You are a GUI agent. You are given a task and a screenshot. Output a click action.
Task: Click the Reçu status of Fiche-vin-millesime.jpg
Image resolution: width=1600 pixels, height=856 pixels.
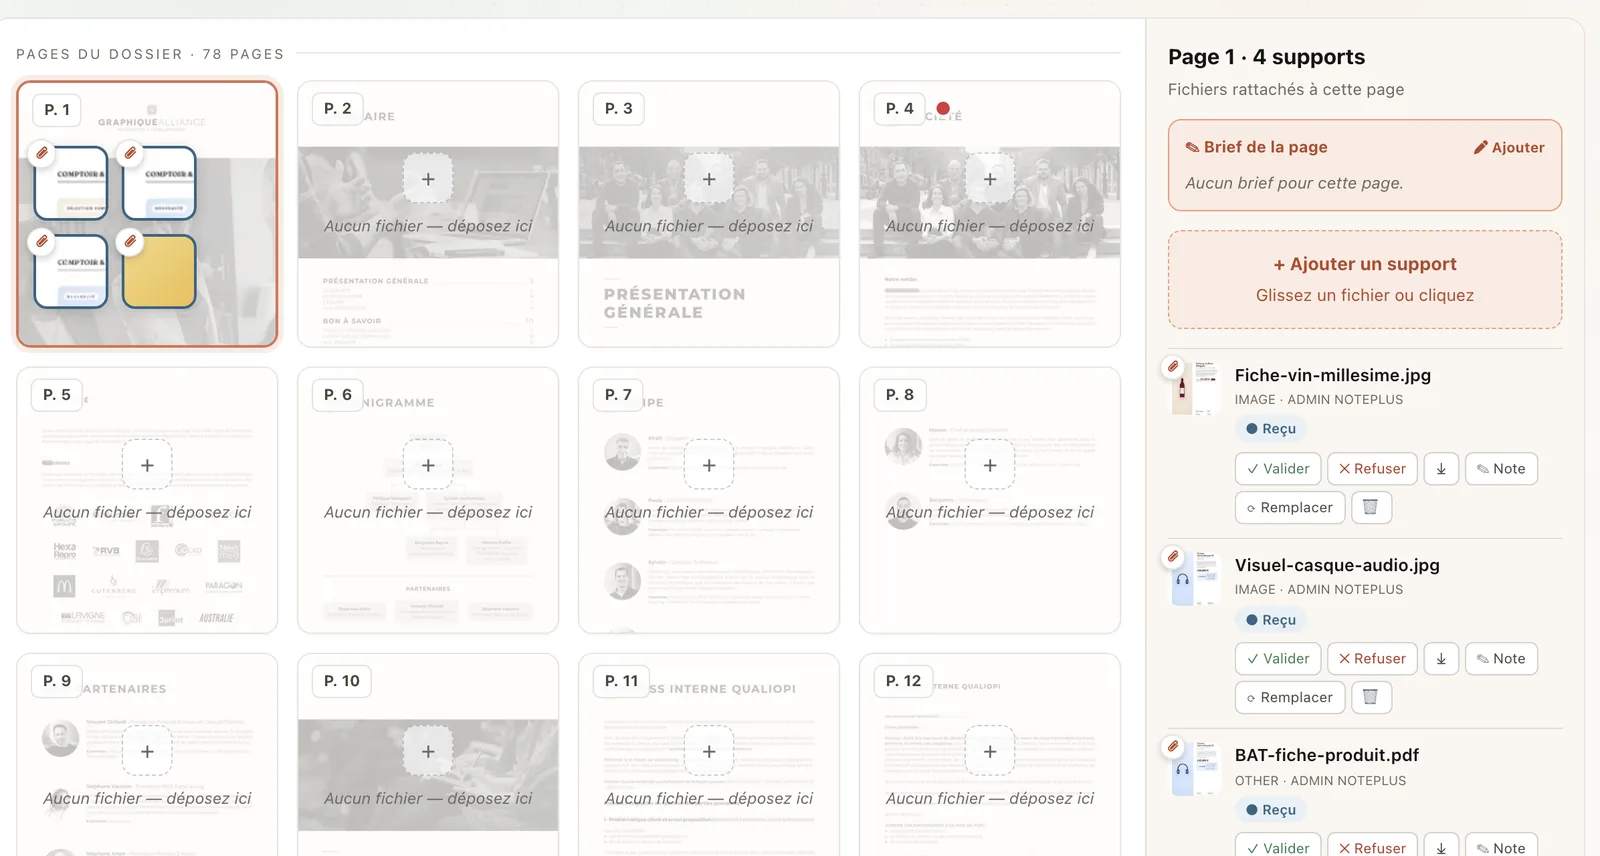[1271, 429]
